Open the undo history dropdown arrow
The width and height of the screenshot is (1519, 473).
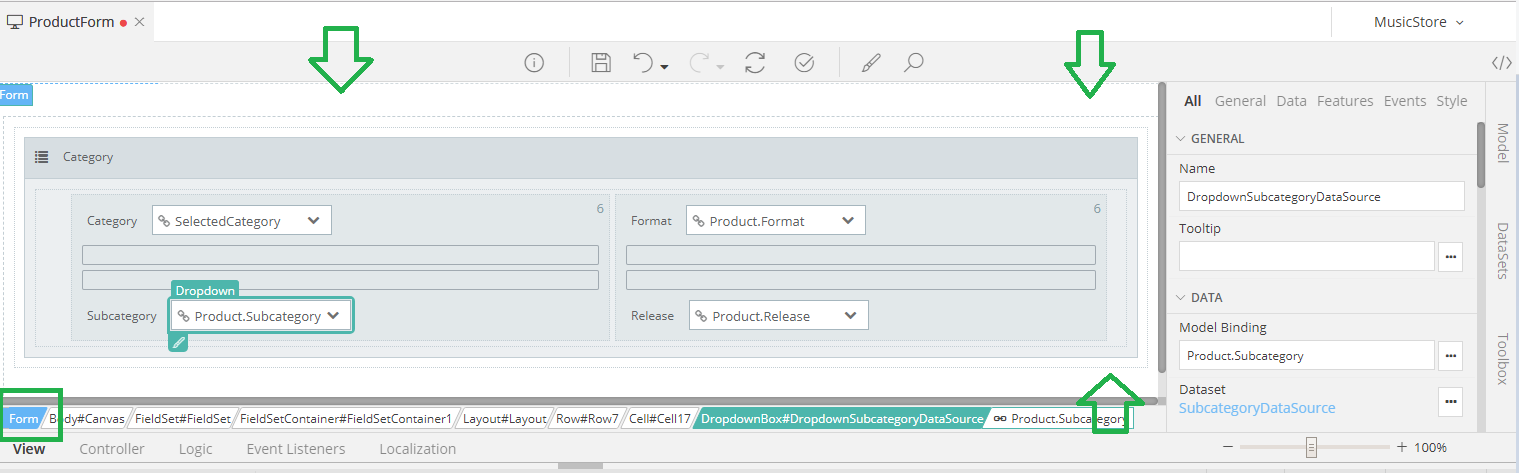point(664,67)
